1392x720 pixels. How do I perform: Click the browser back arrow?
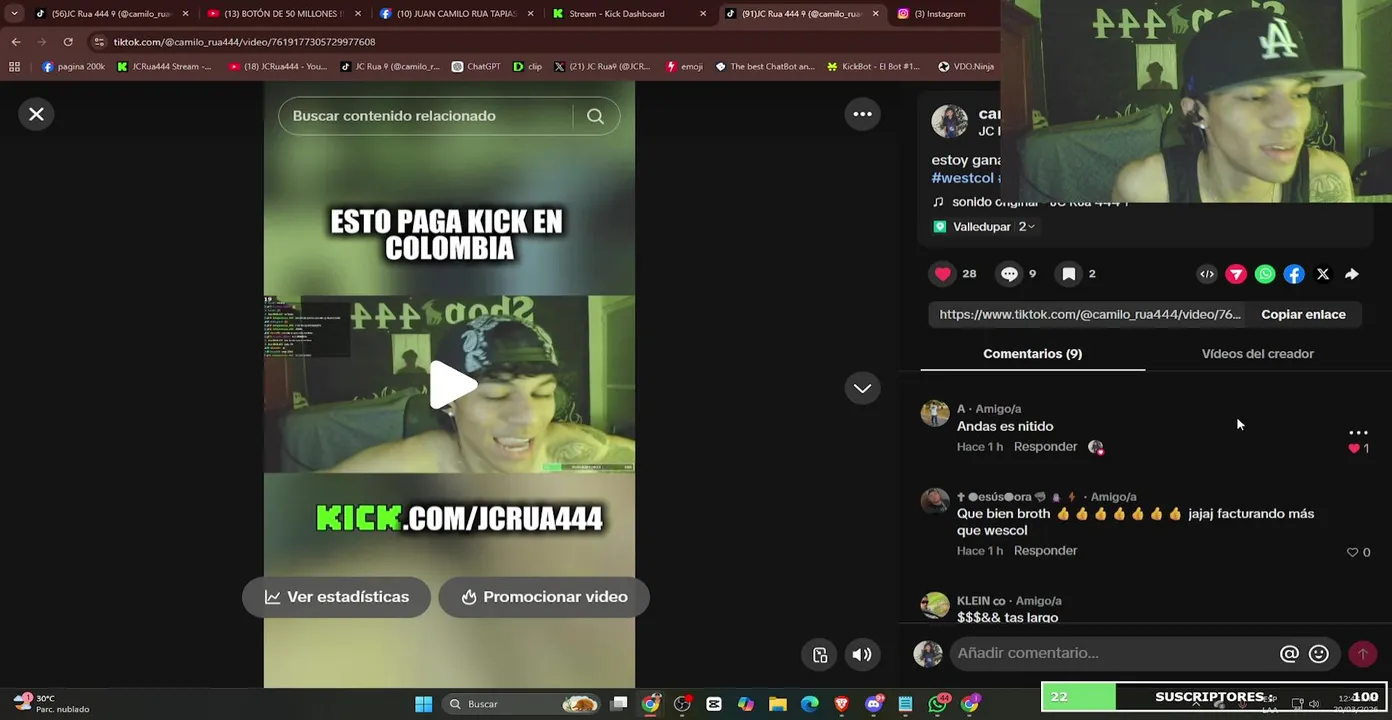16,42
